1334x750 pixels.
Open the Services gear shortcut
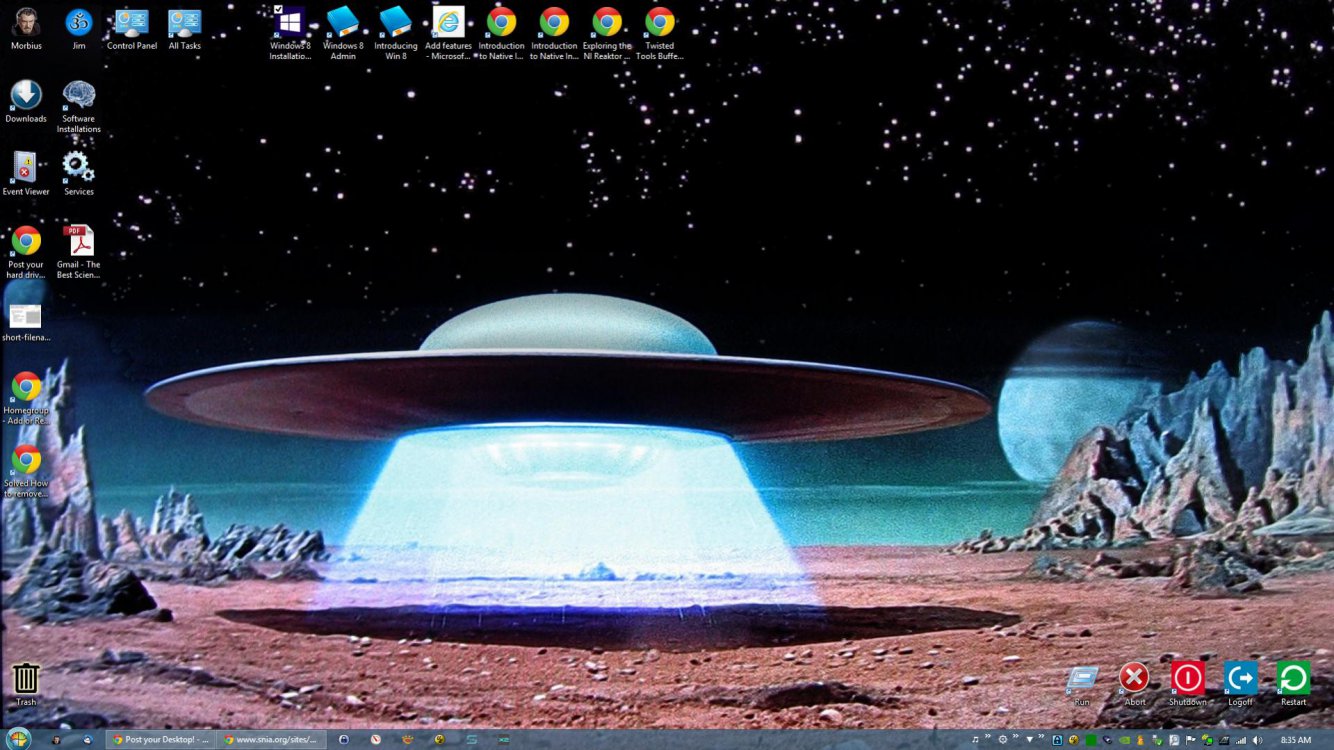point(78,167)
